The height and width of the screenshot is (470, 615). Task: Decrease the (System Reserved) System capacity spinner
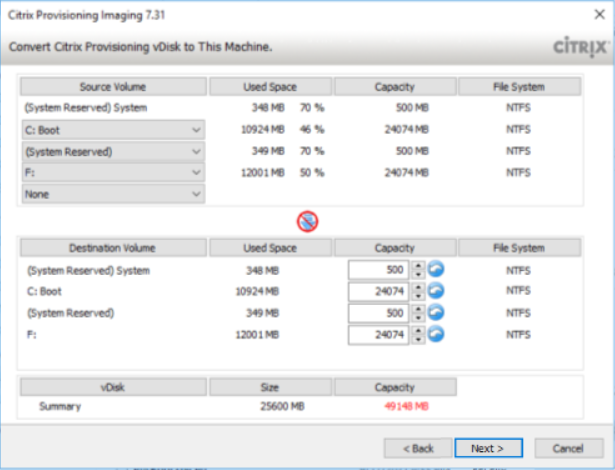418,274
